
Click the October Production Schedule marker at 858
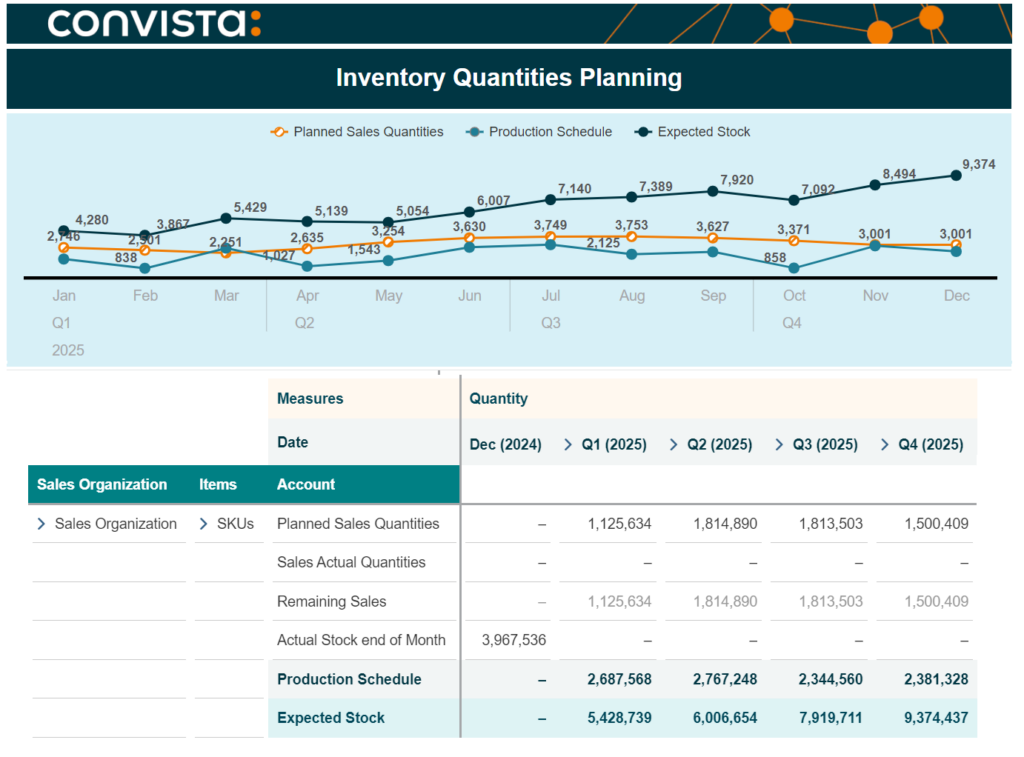[794, 268]
